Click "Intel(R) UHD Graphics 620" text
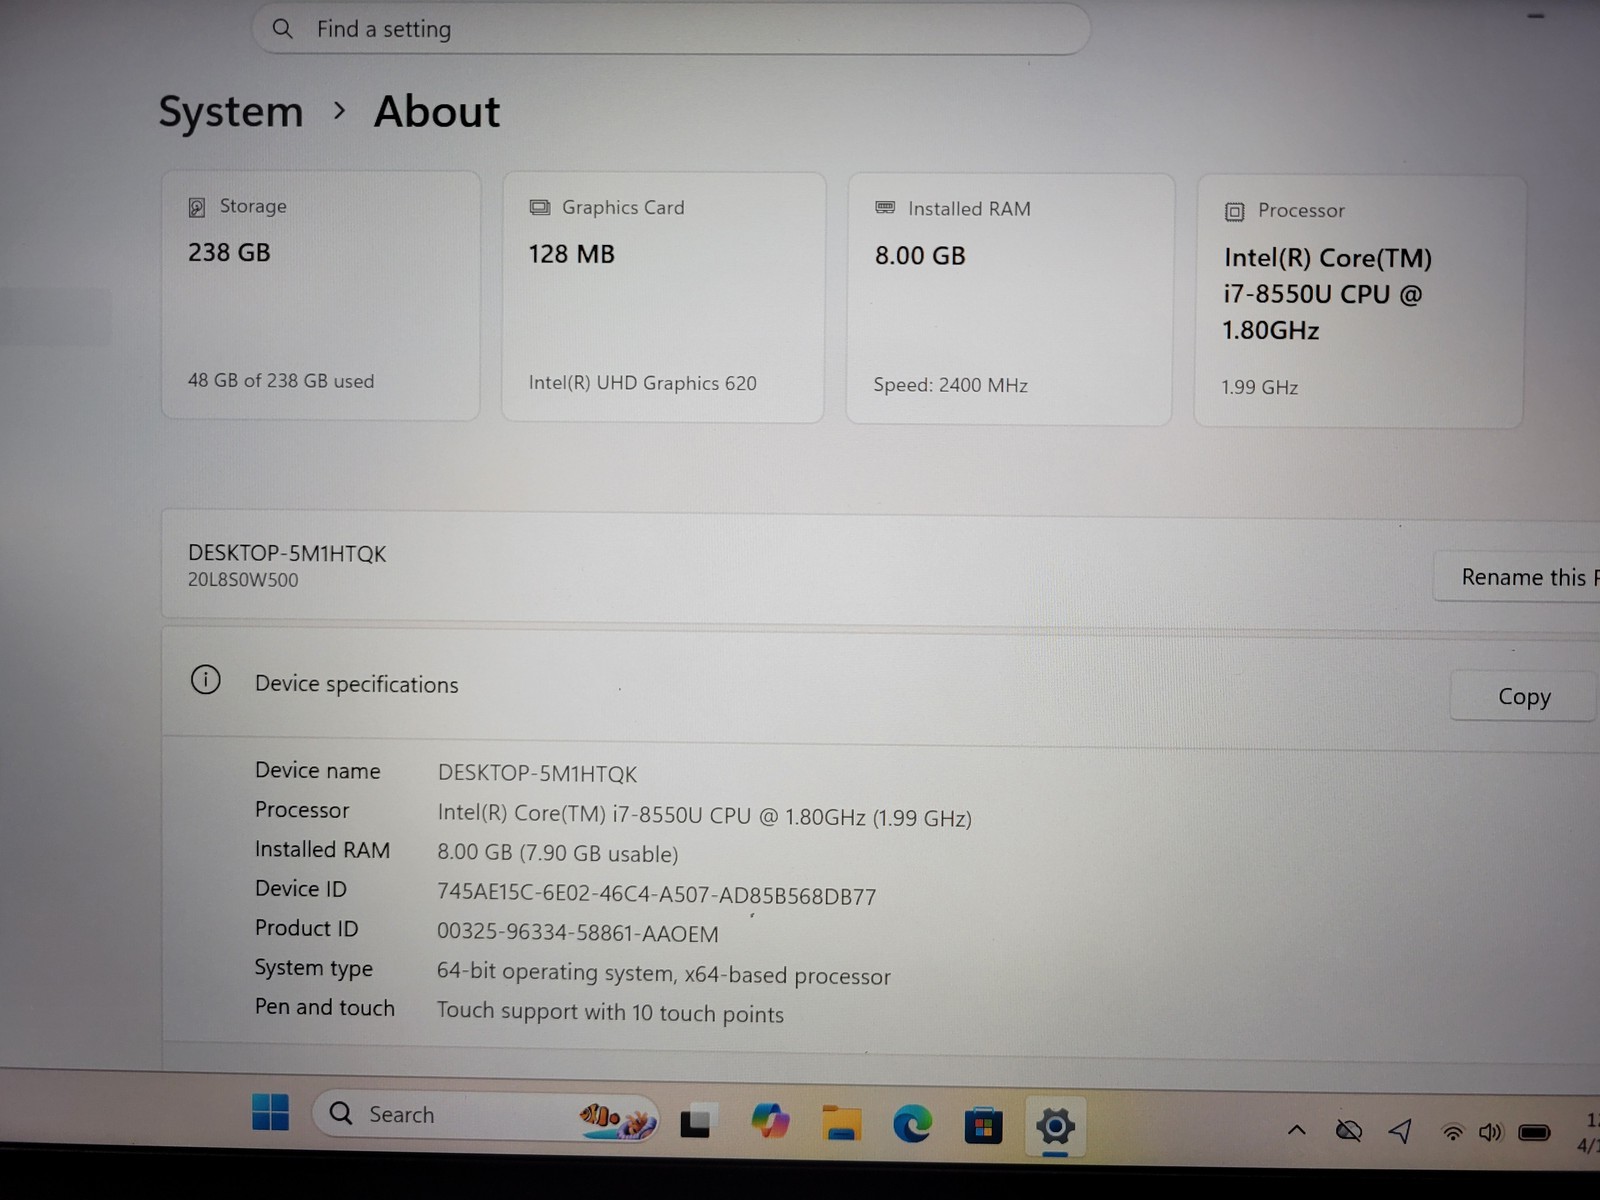Image resolution: width=1600 pixels, height=1200 pixels. 642,383
